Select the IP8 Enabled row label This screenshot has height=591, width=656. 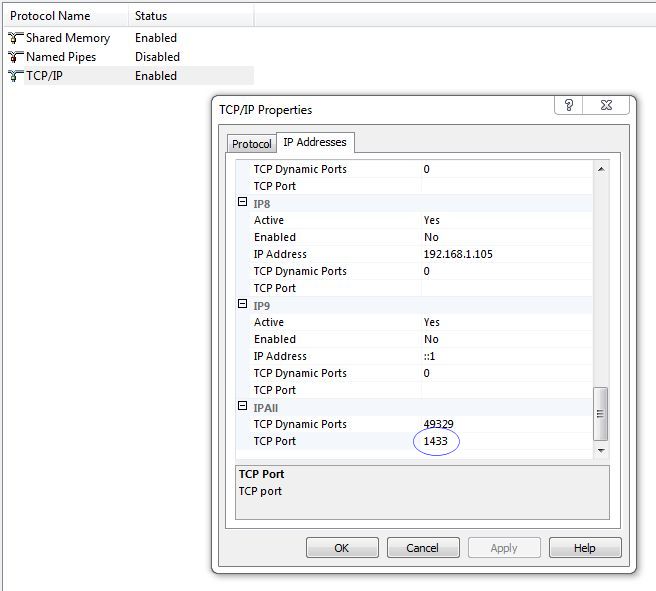(x=275, y=237)
